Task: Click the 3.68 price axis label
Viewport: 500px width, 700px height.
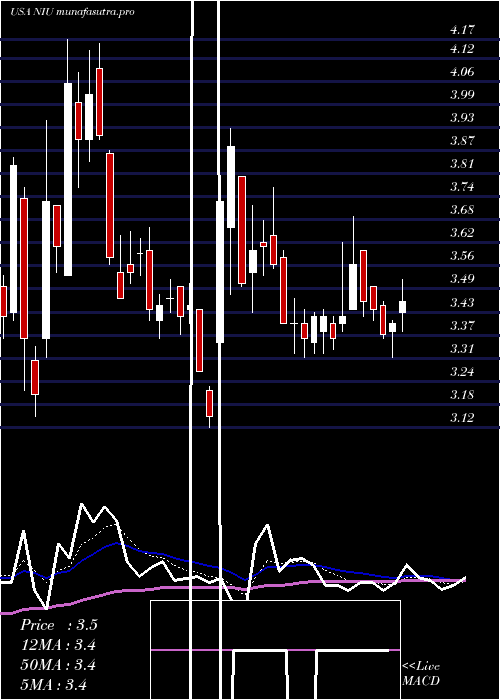Action: coord(462,209)
